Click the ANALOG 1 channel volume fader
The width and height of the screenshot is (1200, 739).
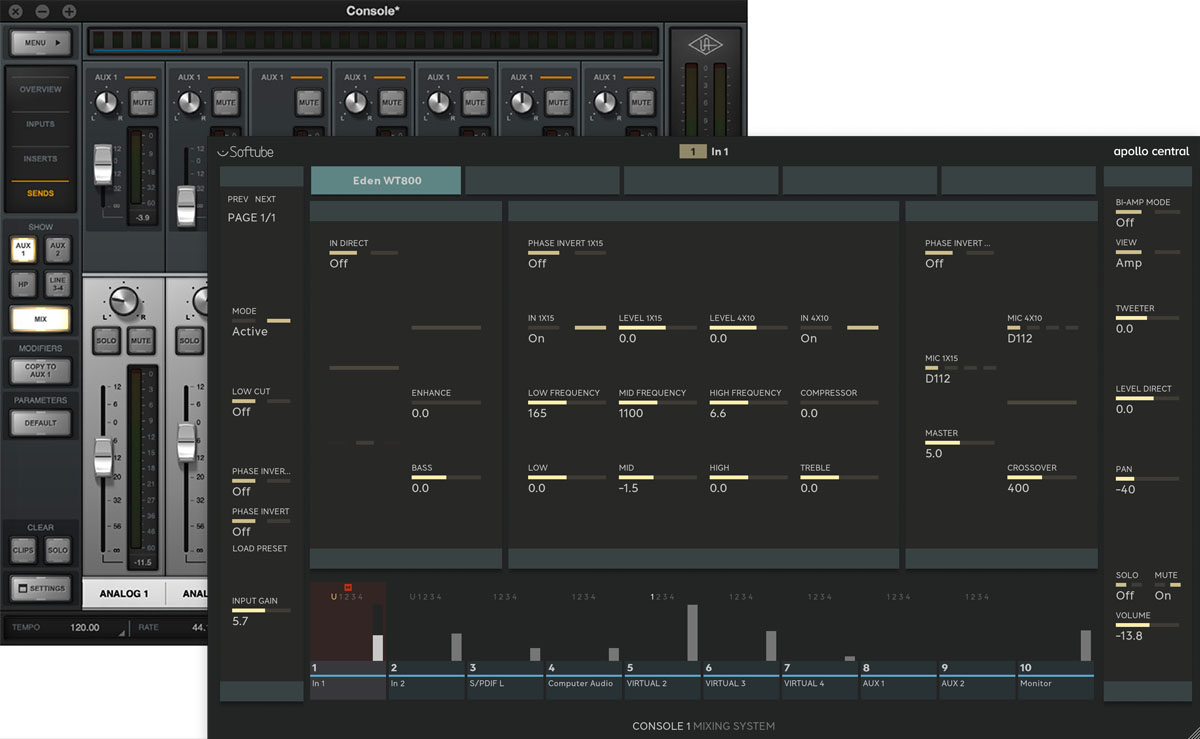[103, 457]
